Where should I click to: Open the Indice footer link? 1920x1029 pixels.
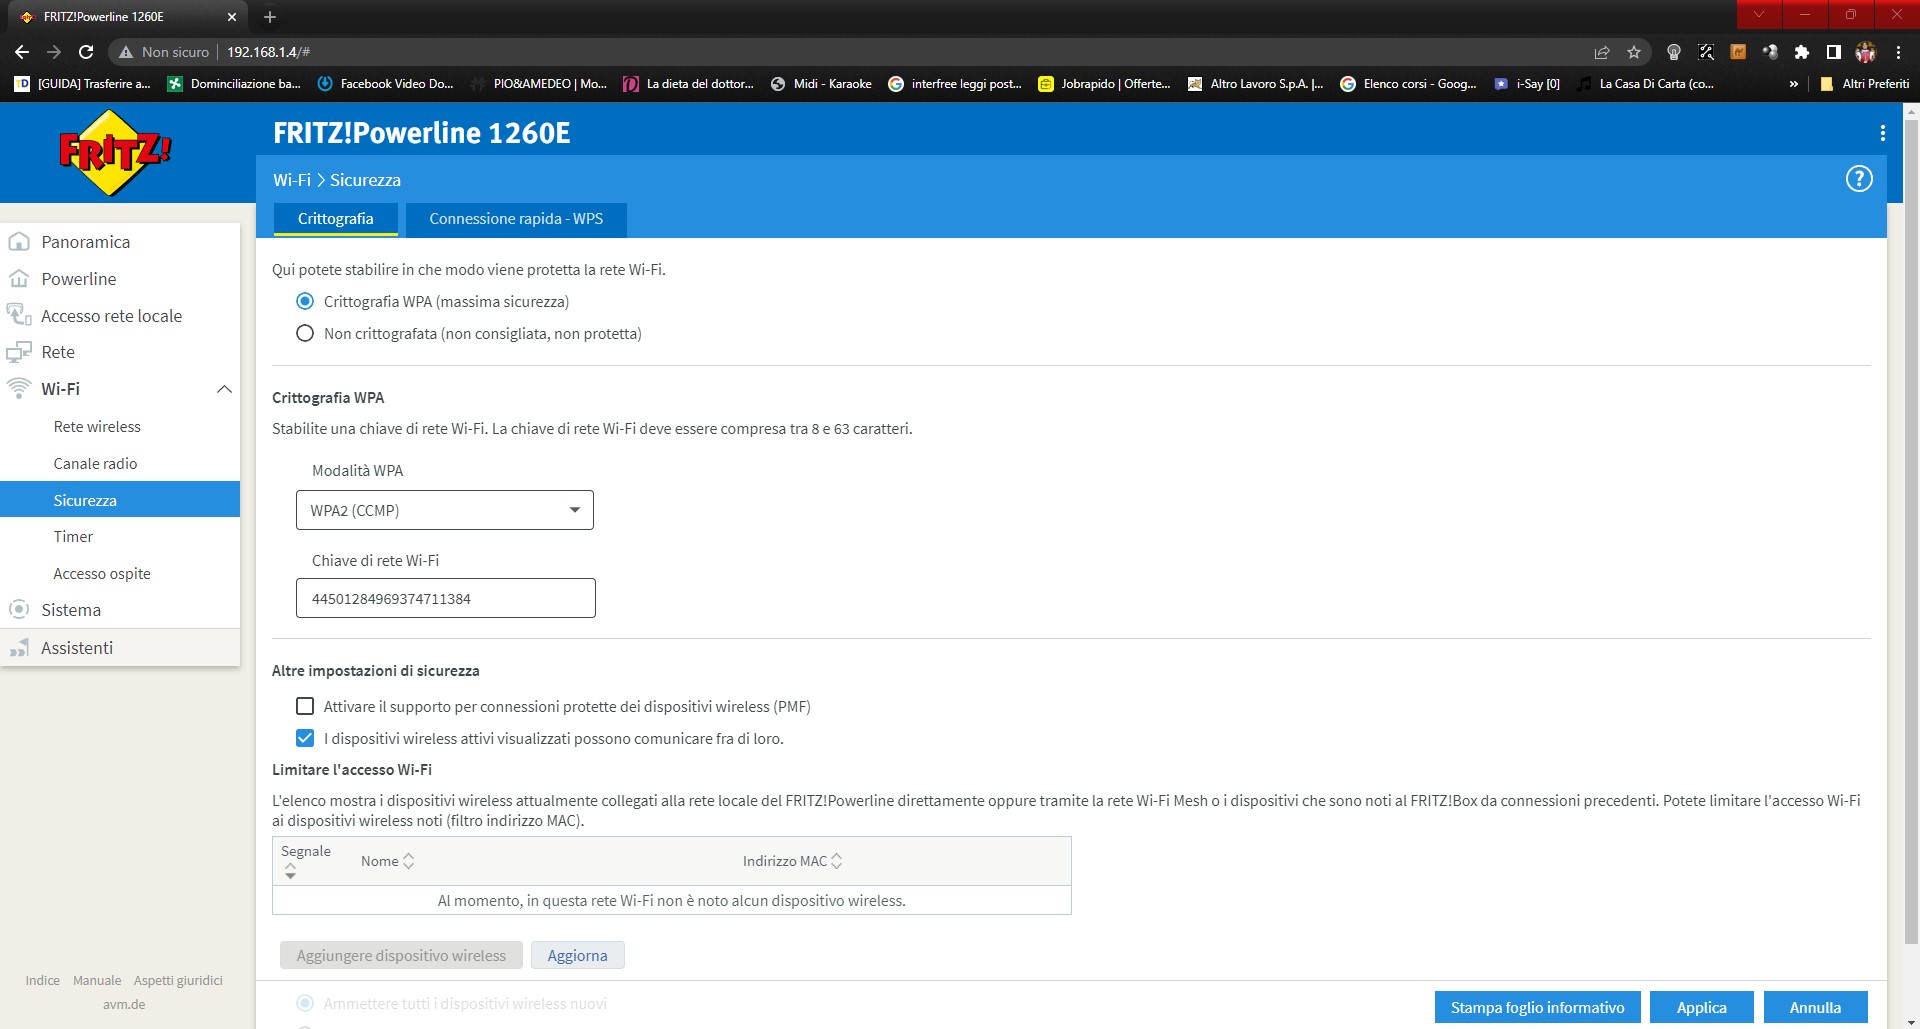click(x=42, y=980)
